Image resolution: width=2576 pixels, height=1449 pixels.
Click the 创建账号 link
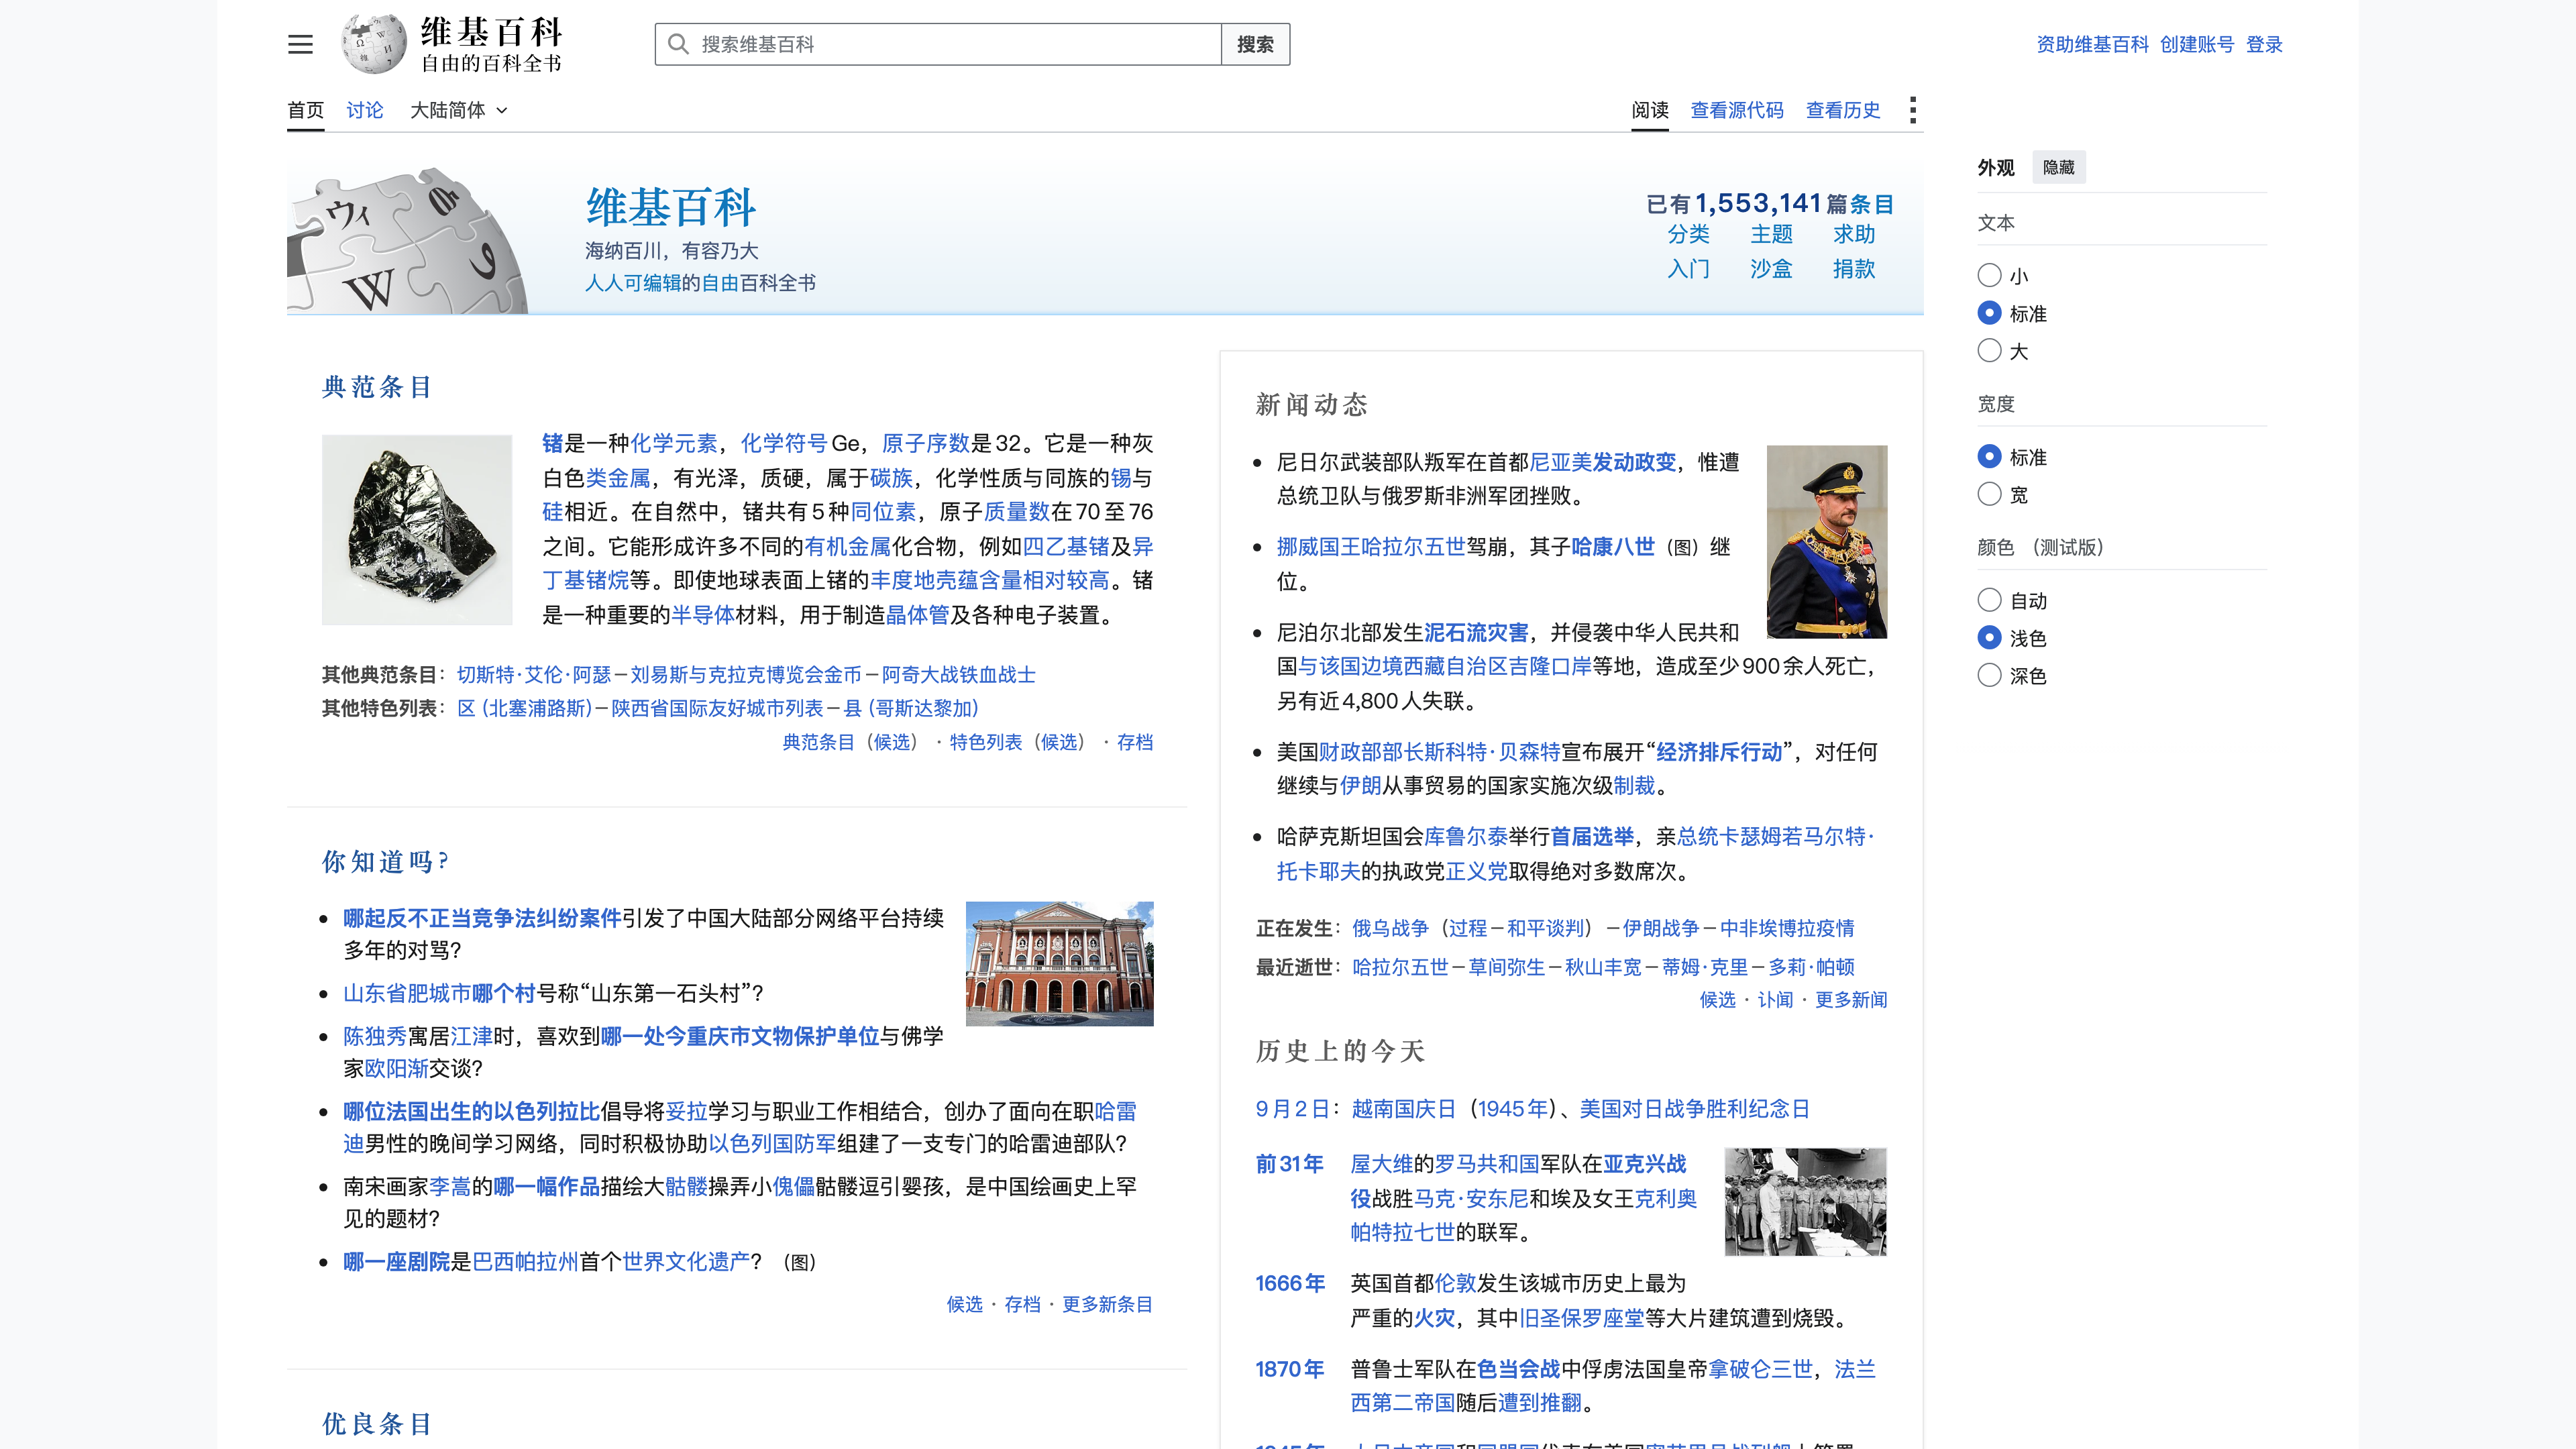2196,44
